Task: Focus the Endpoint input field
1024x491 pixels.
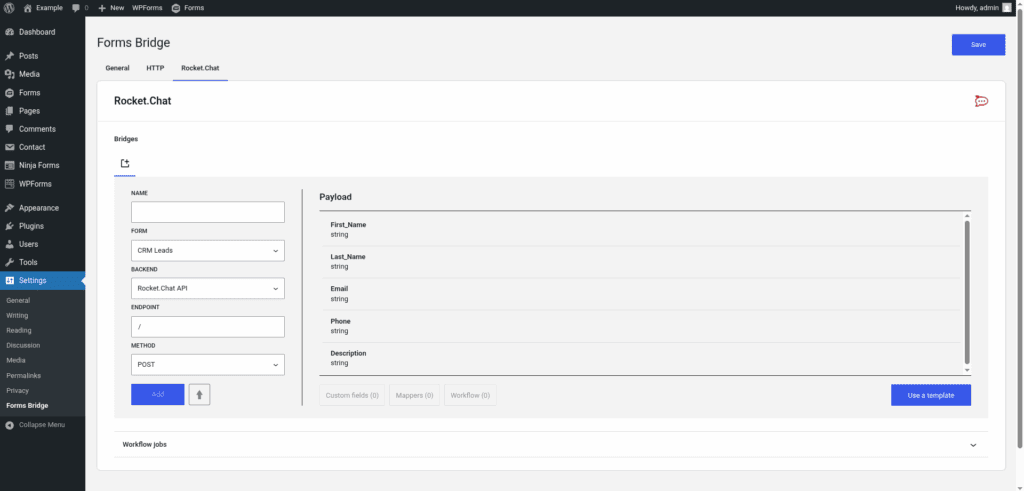Action: [208, 327]
